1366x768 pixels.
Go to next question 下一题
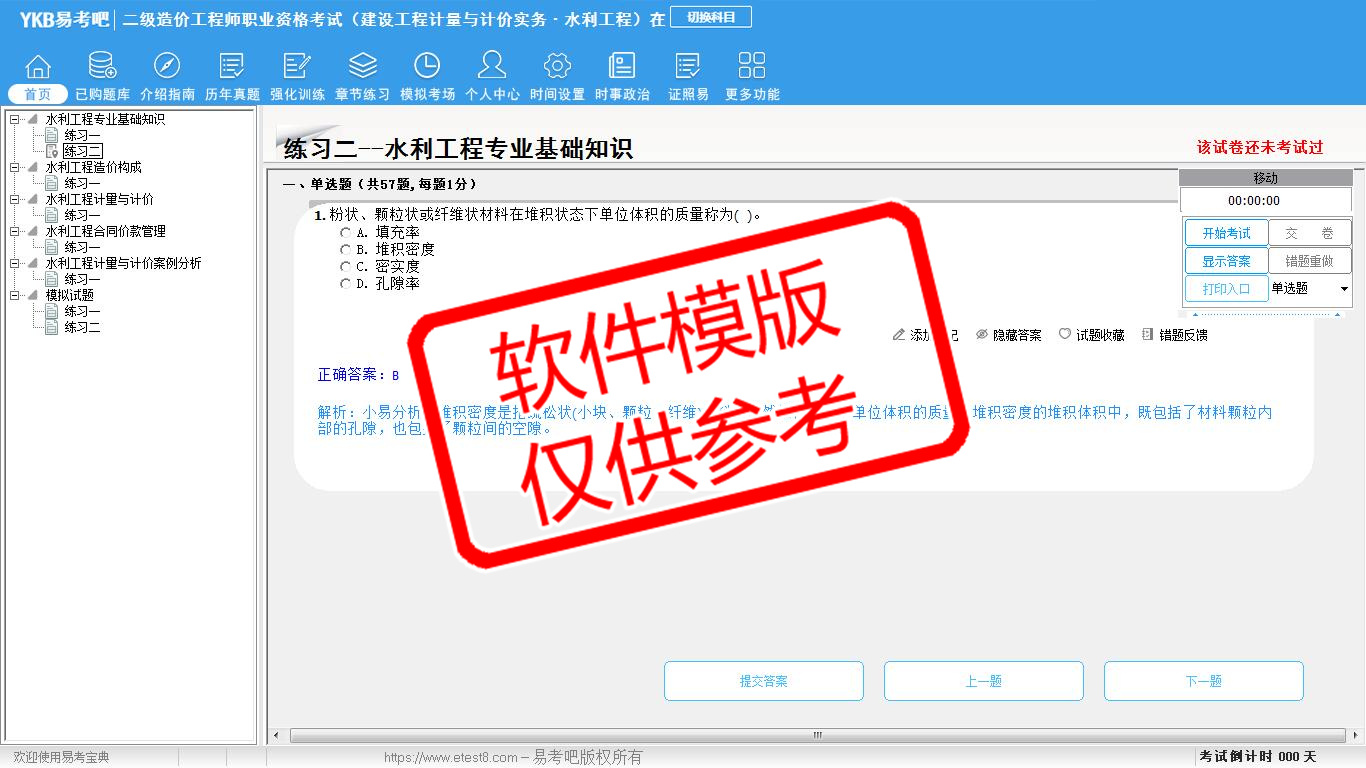1204,681
